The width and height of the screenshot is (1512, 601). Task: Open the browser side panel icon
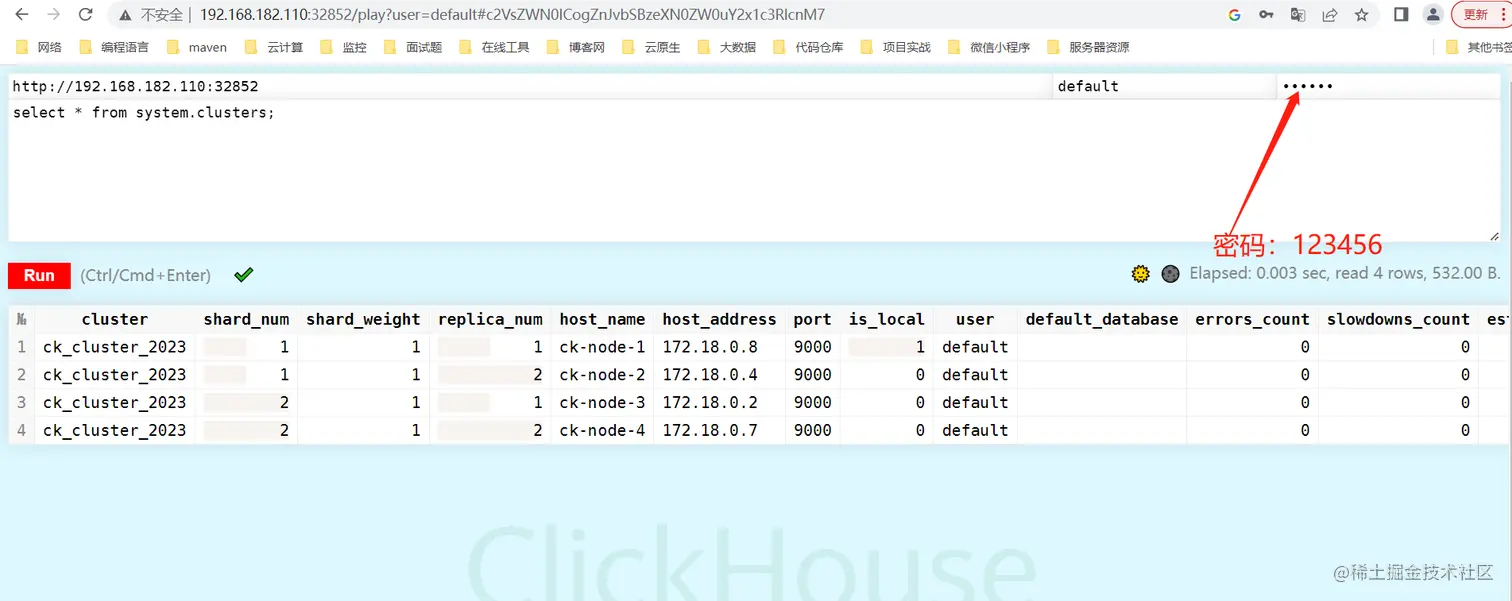pos(1401,15)
